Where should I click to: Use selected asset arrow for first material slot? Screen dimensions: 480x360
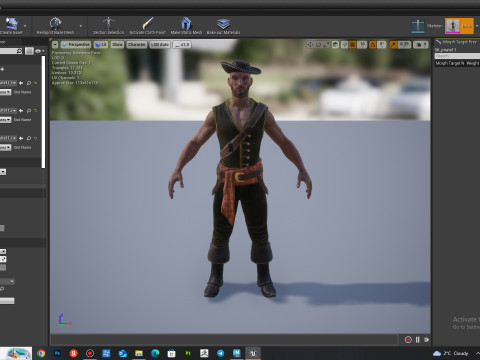coord(21,83)
